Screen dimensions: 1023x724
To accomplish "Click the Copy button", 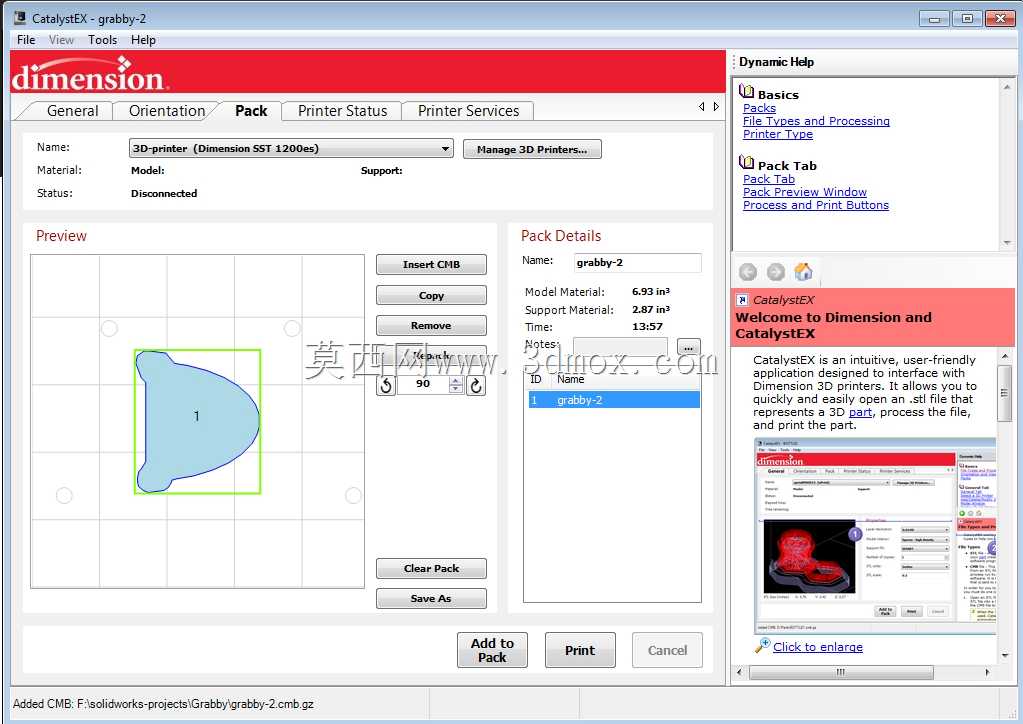I will coord(431,295).
